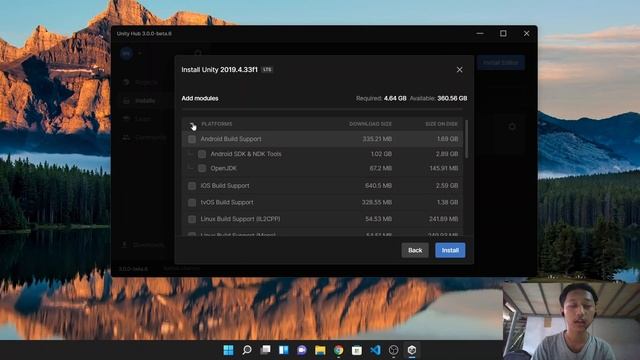Viewport: 640px width, 360px height.
Task: Click the Required 4.64 GB value
Action: point(395,98)
